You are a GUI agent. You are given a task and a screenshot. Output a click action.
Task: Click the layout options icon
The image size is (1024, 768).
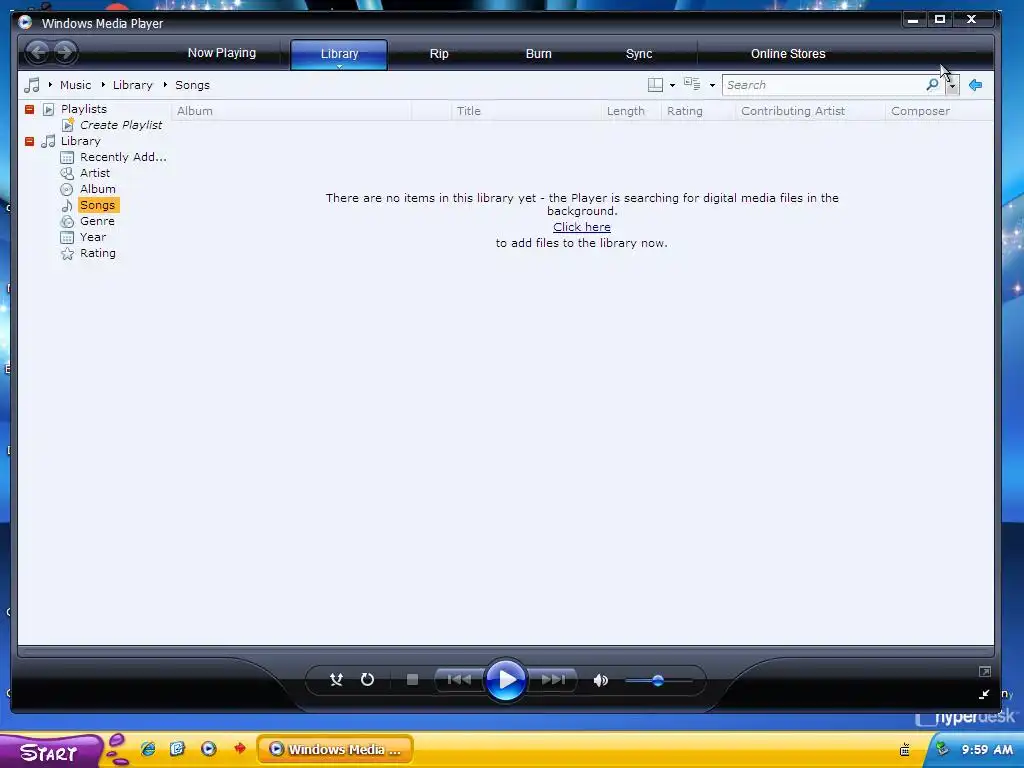tap(655, 85)
